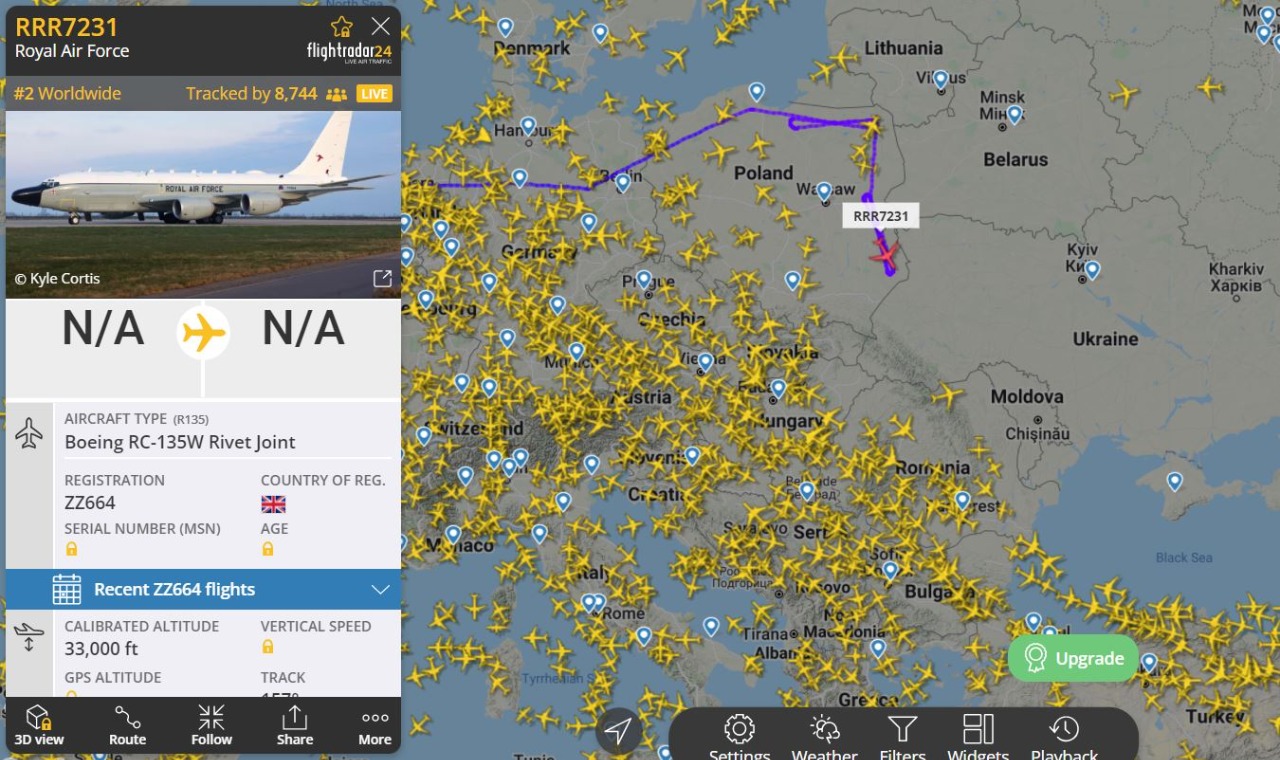Click the Royal Air Force aircraft photo
This screenshot has height=760, width=1280.
click(203, 204)
